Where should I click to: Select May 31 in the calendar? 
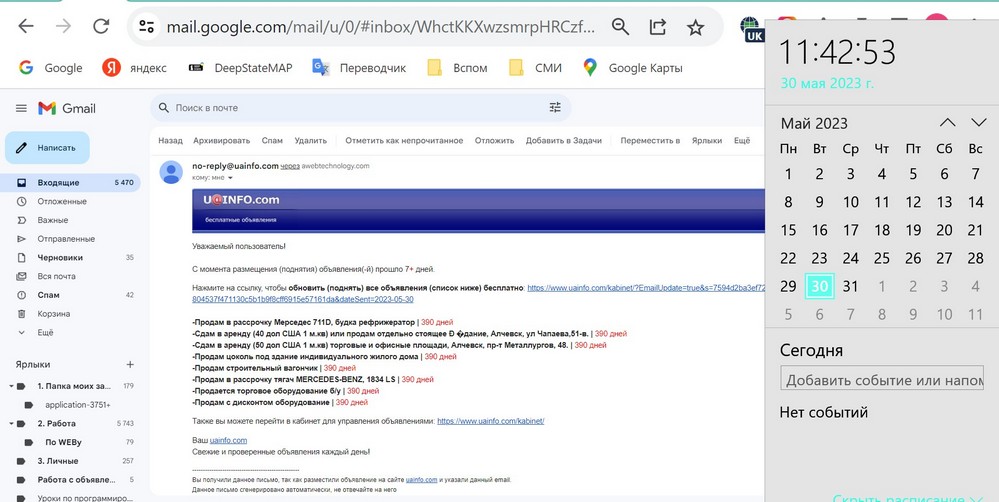point(851,287)
